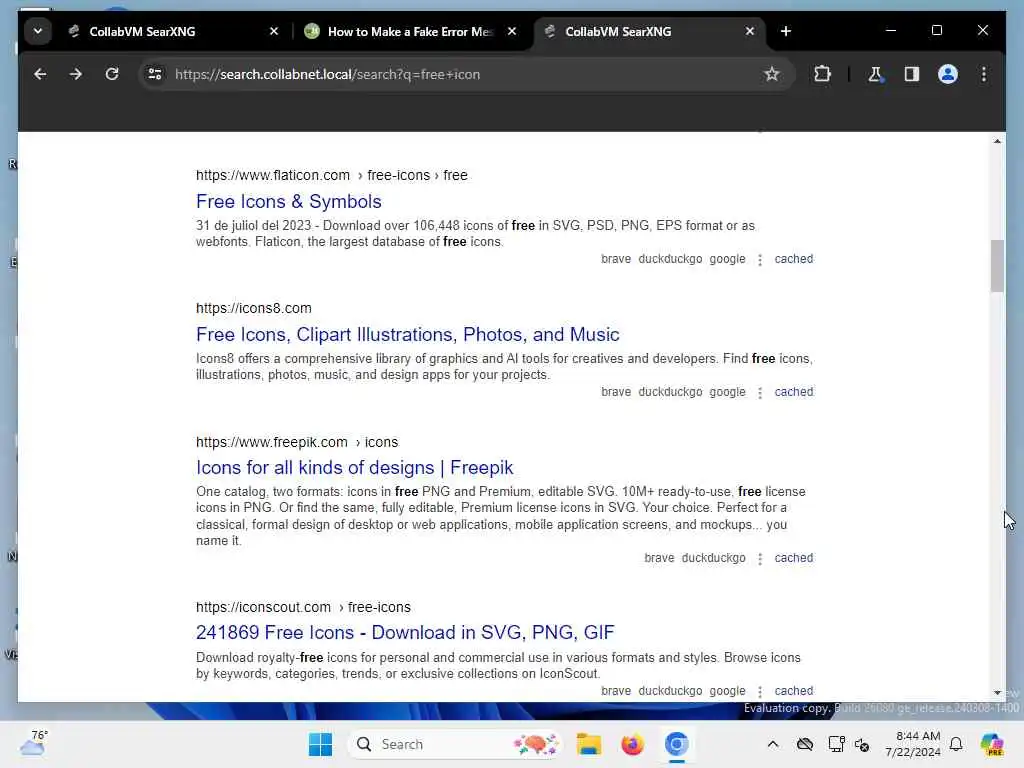Click the taskbar Search box
Screen dimensions: 1024x768
(x=456, y=744)
